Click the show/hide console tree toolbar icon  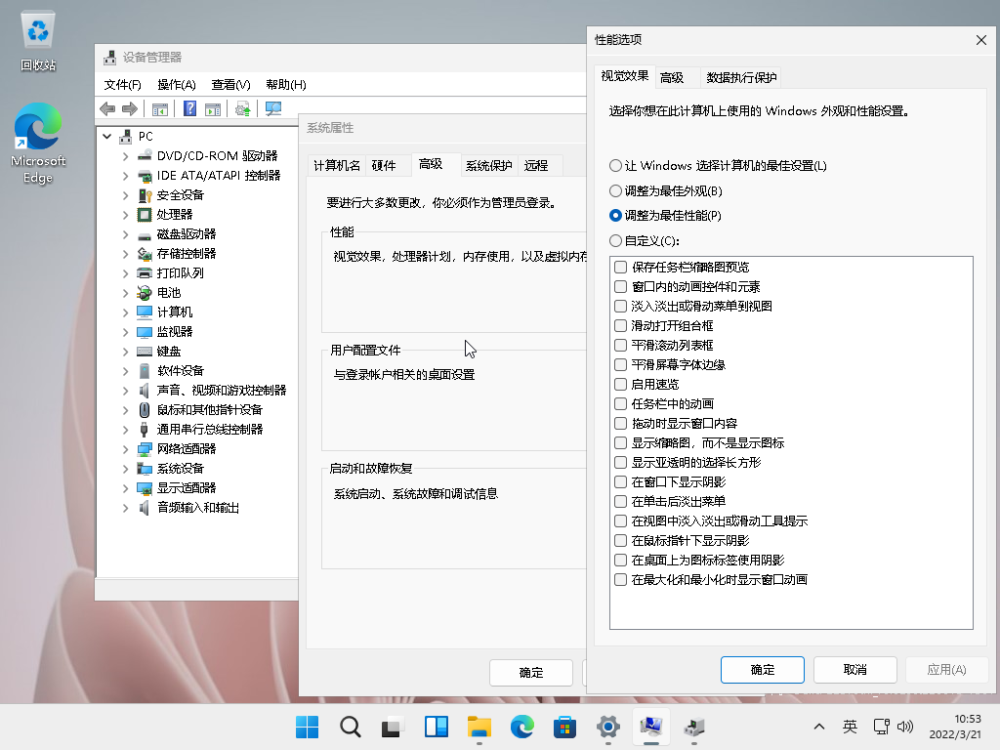pyautogui.click(x=159, y=109)
